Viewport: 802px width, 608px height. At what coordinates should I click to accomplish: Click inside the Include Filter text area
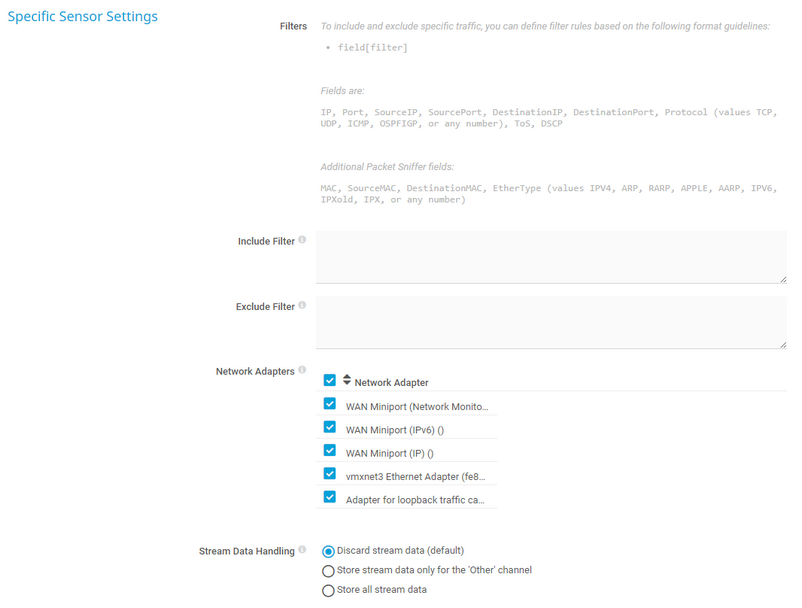click(x=550, y=257)
